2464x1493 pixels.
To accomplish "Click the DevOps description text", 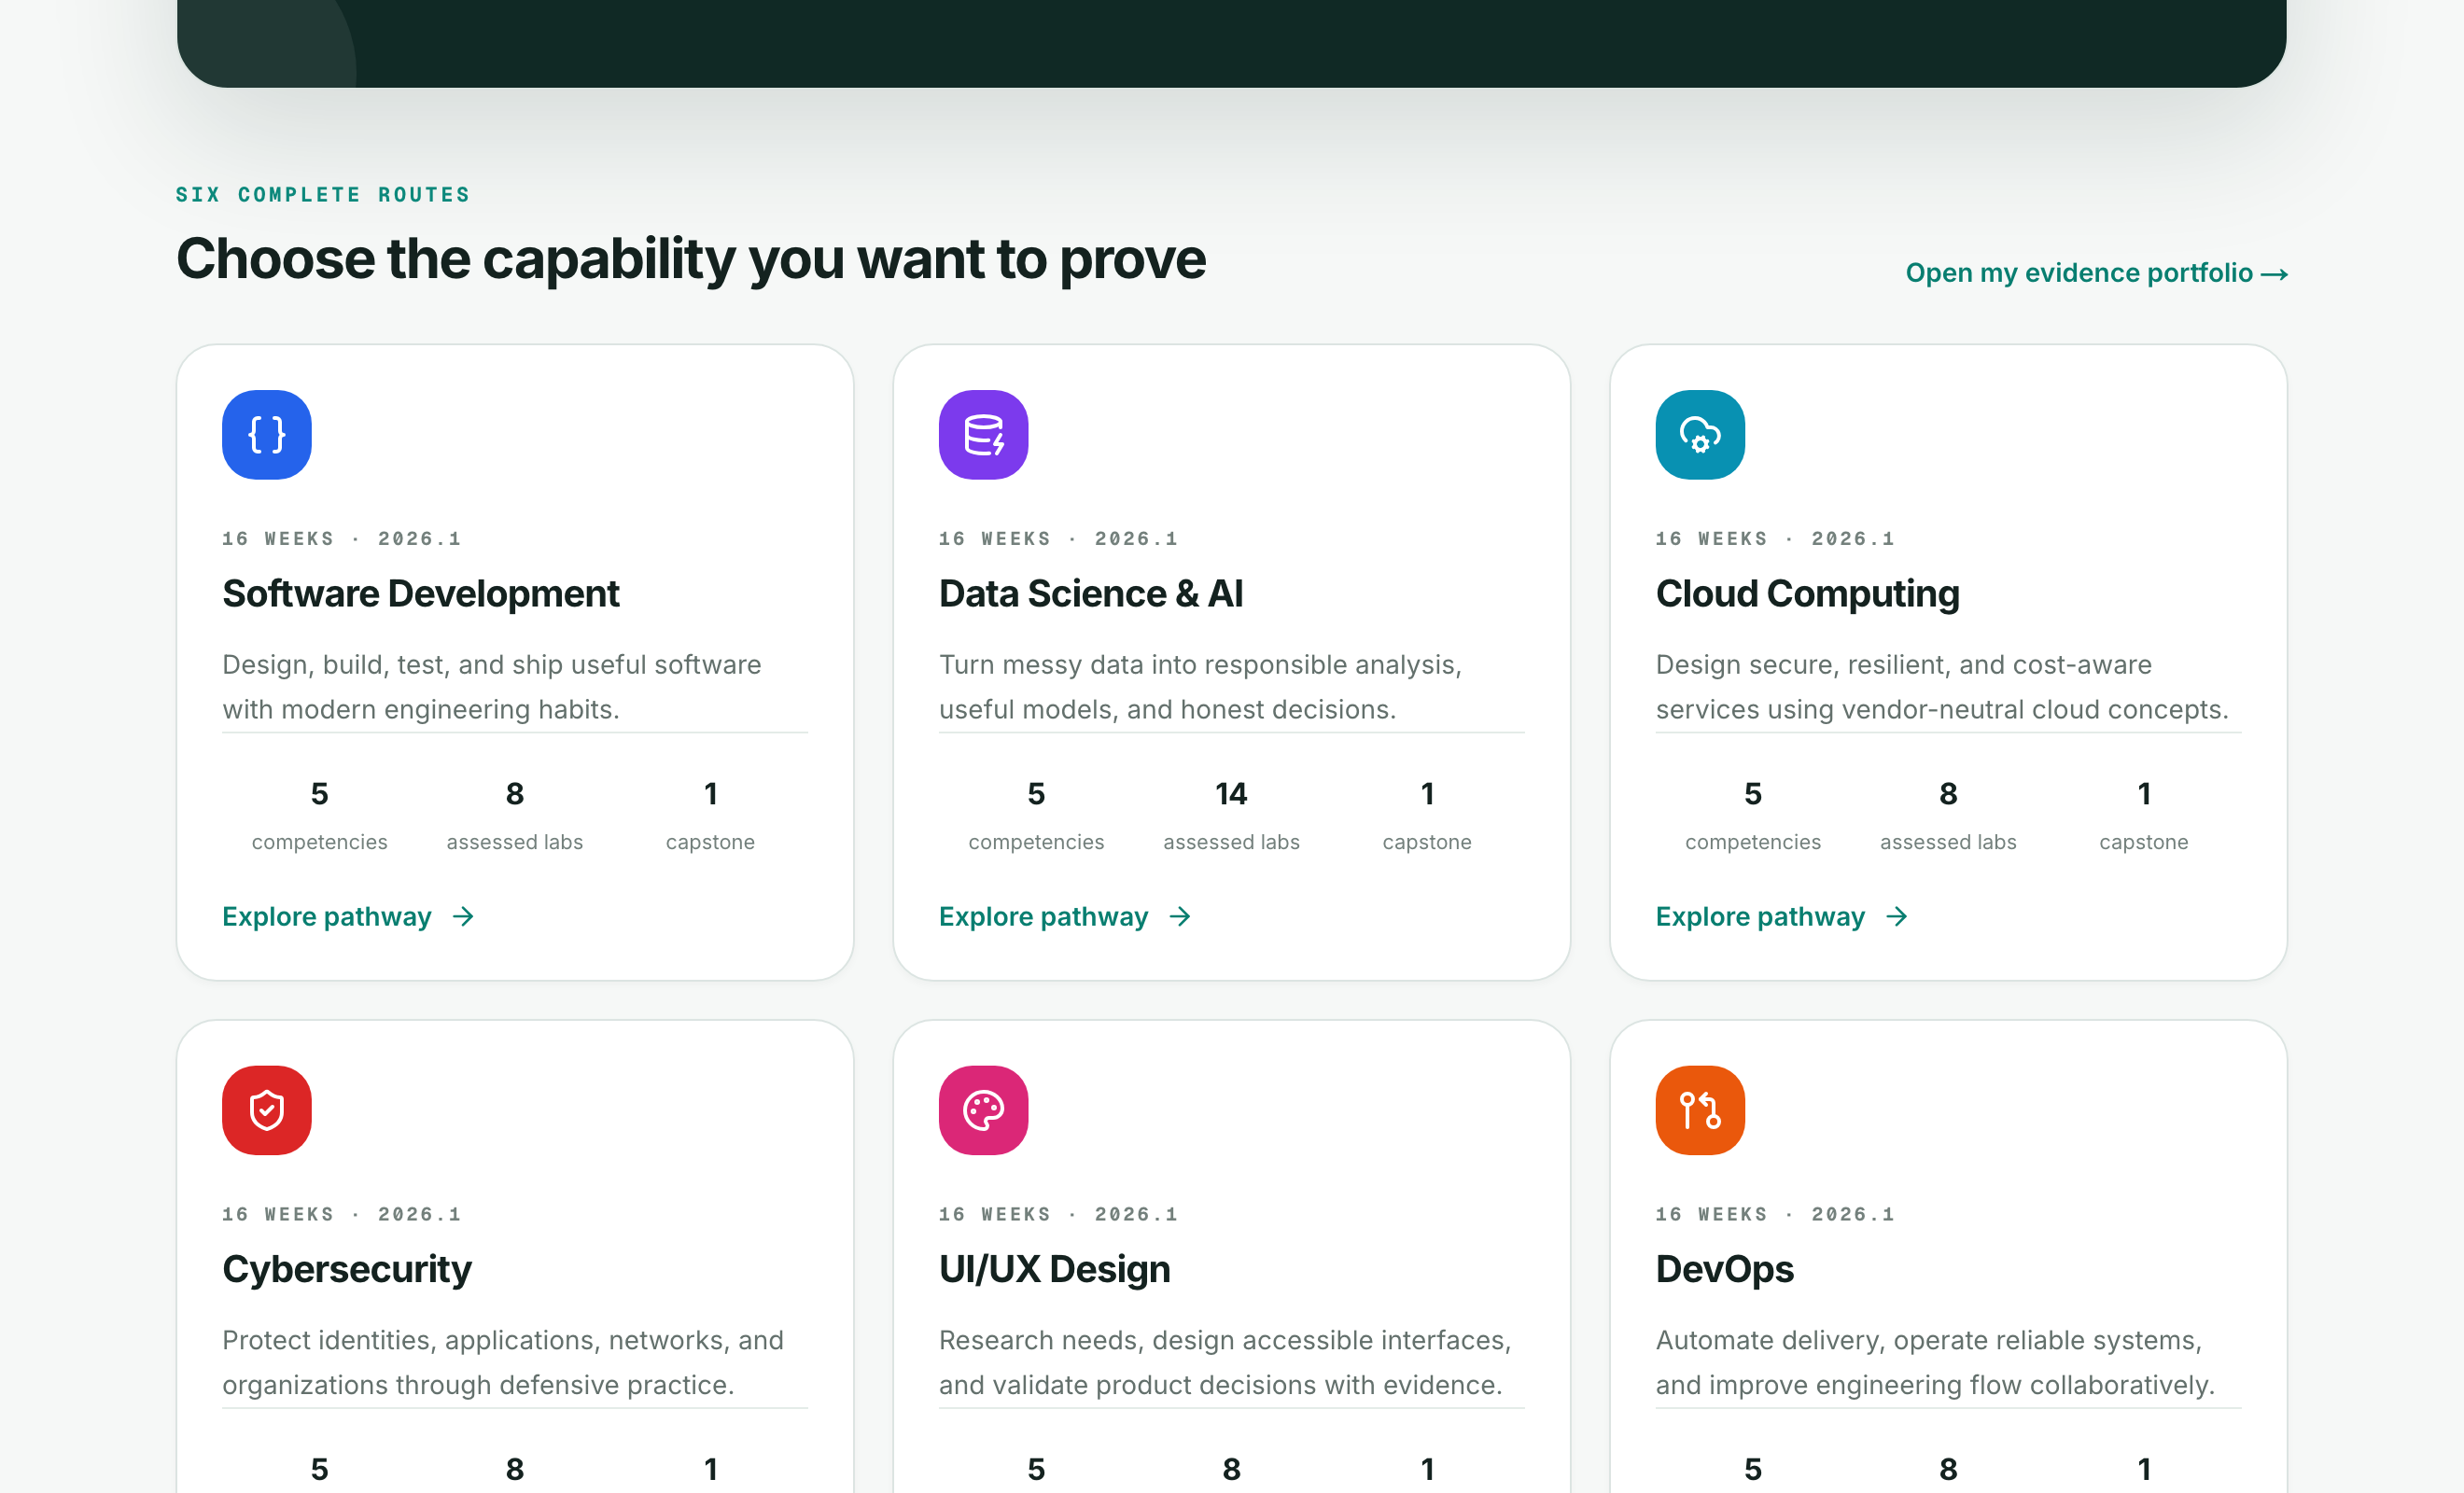I will (x=1935, y=1362).
